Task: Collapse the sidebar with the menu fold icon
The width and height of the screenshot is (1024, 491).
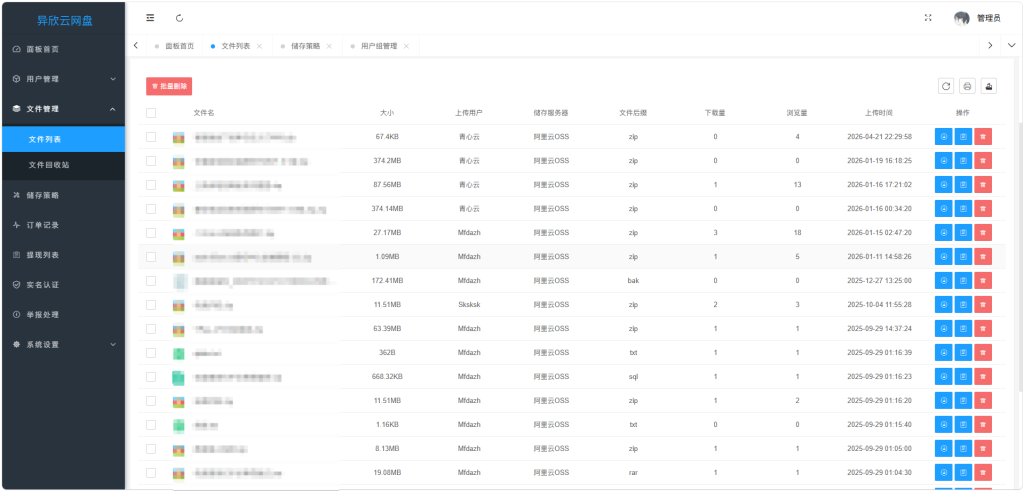Action: click(x=150, y=18)
